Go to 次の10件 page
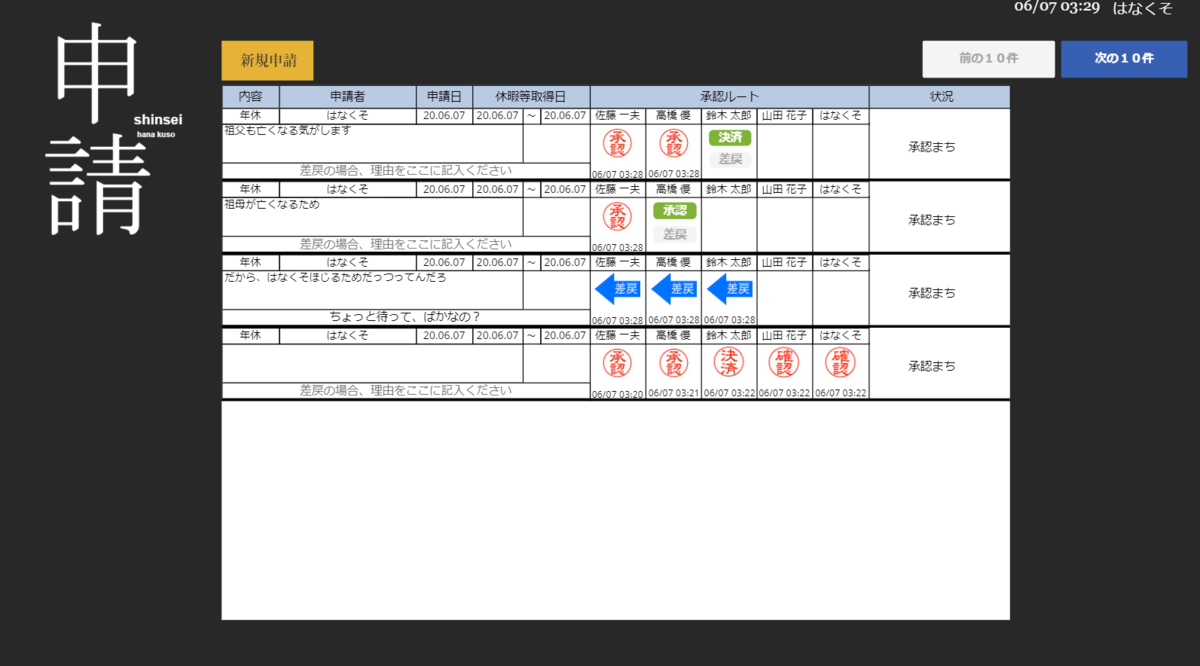1200x666 pixels. click(x=1124, y=59)
